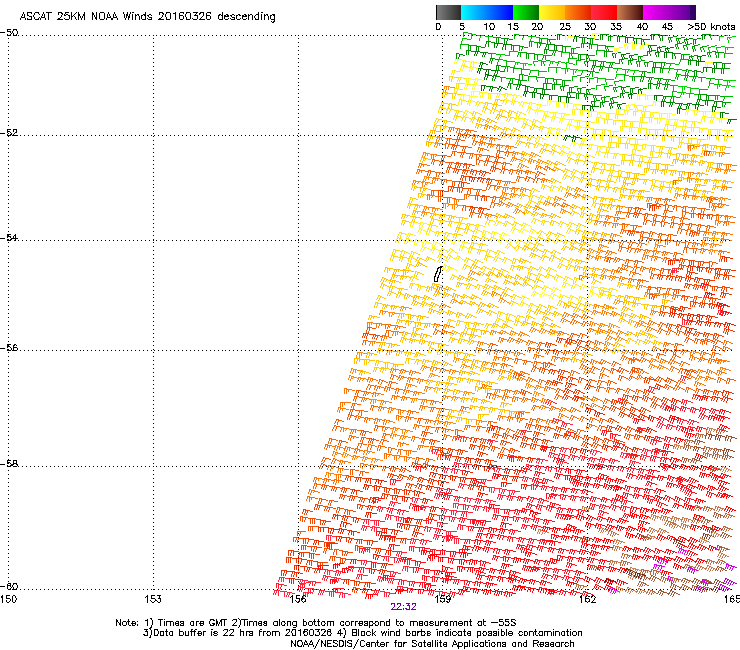Click the '25' legend scale label
This screenshot has width=740, height=650.
click(565, 27)
